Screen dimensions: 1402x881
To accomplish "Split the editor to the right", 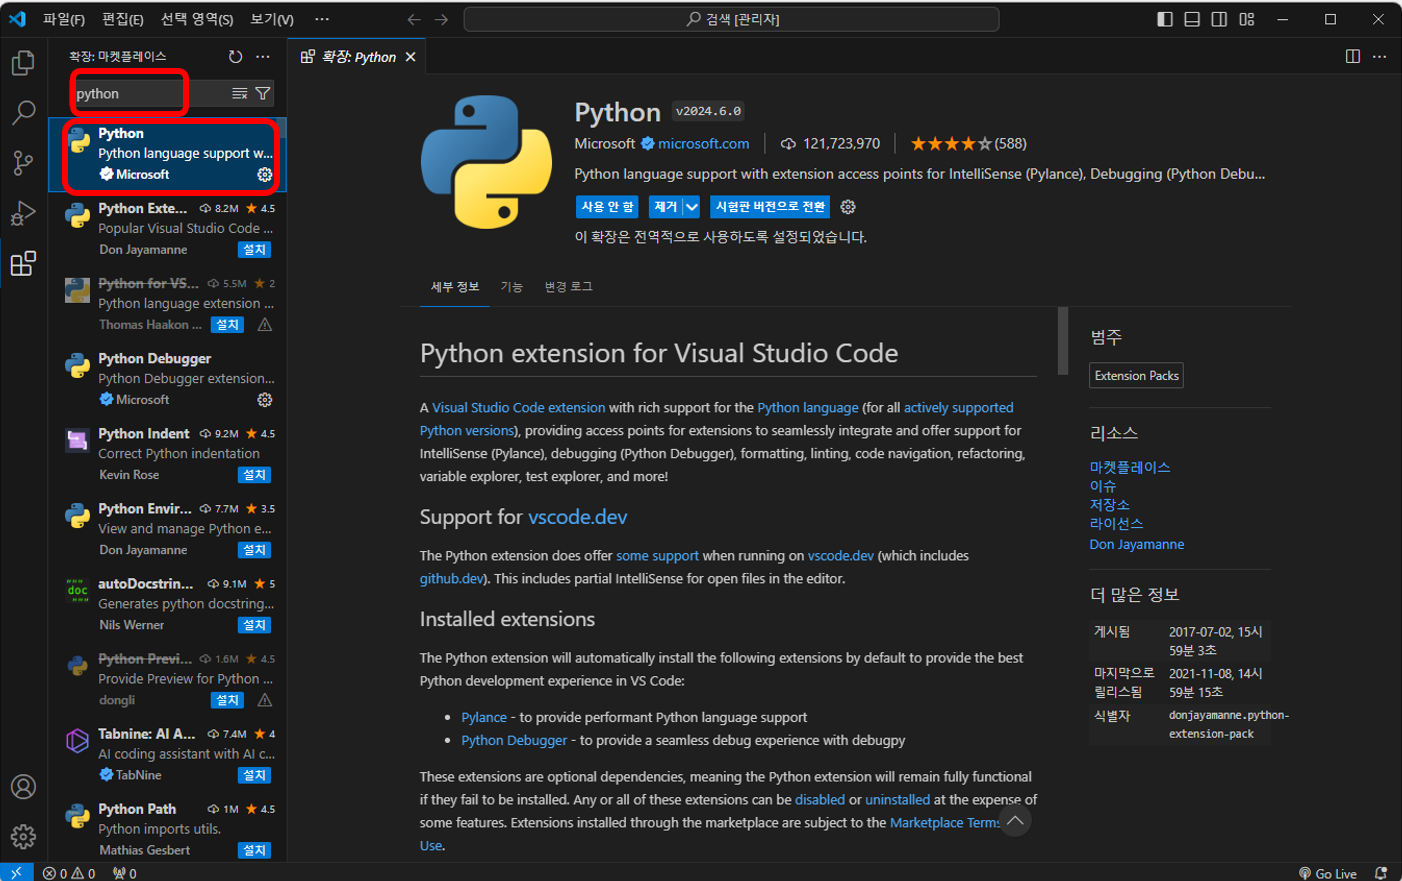I will pos(1353,56).
